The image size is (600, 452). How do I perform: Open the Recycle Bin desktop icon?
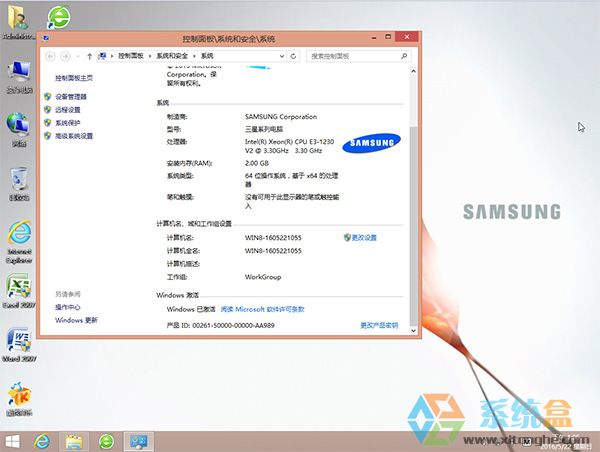pyautogui.click(x=19, y=184)
